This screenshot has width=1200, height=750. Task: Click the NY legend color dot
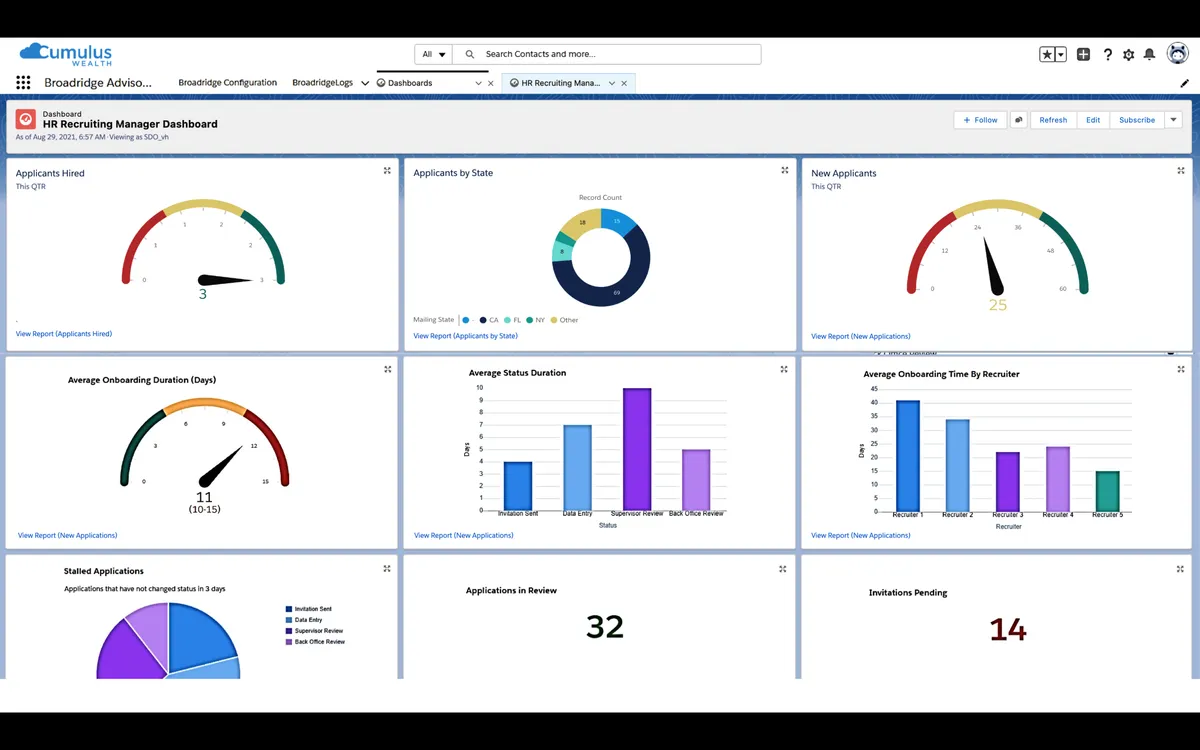(x=529, y=320)
